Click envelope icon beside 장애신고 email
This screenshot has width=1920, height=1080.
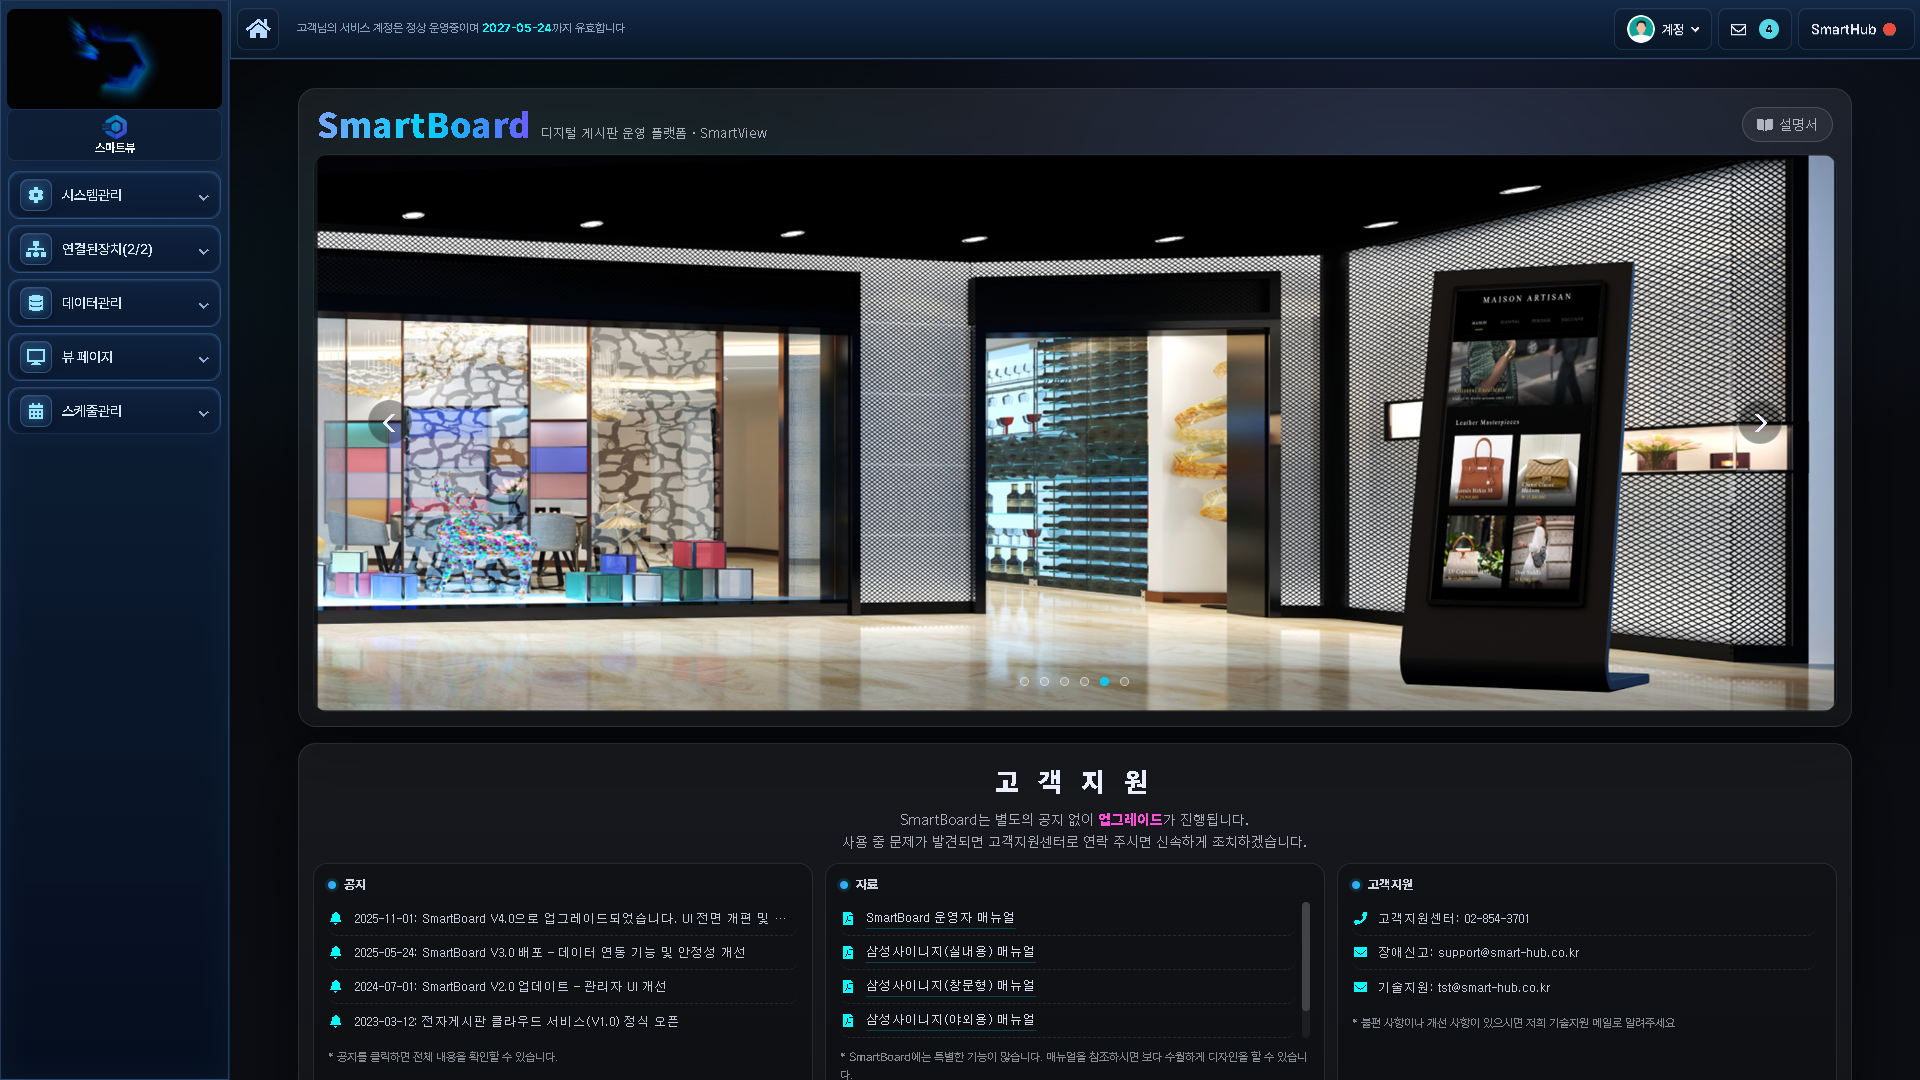coord(1360,952)
